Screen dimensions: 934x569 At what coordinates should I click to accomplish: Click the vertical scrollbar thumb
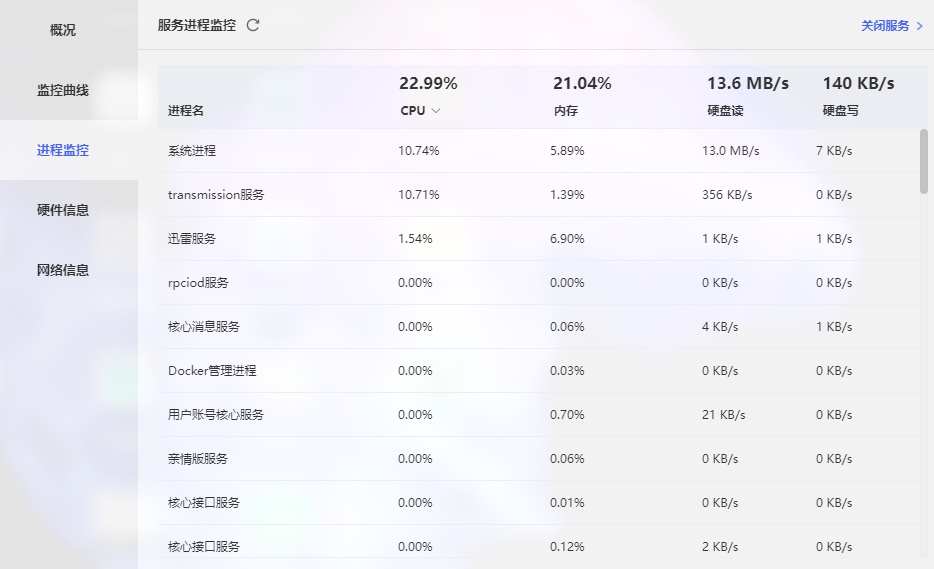point(923,160)
